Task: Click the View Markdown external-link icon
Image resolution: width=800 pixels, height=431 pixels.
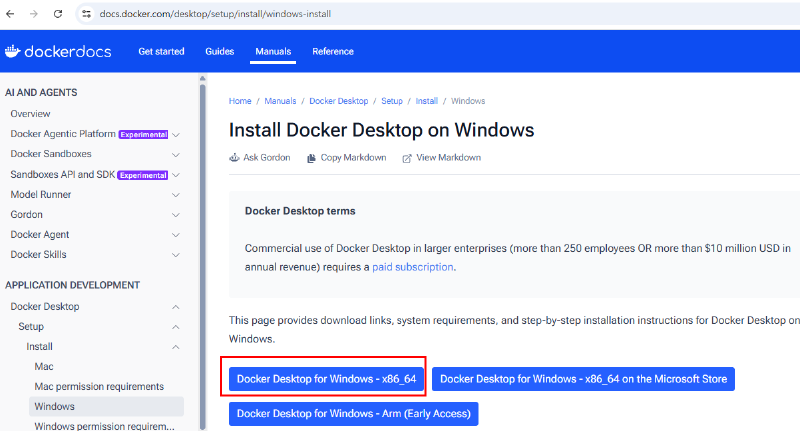Action: (x=407, y=158)
